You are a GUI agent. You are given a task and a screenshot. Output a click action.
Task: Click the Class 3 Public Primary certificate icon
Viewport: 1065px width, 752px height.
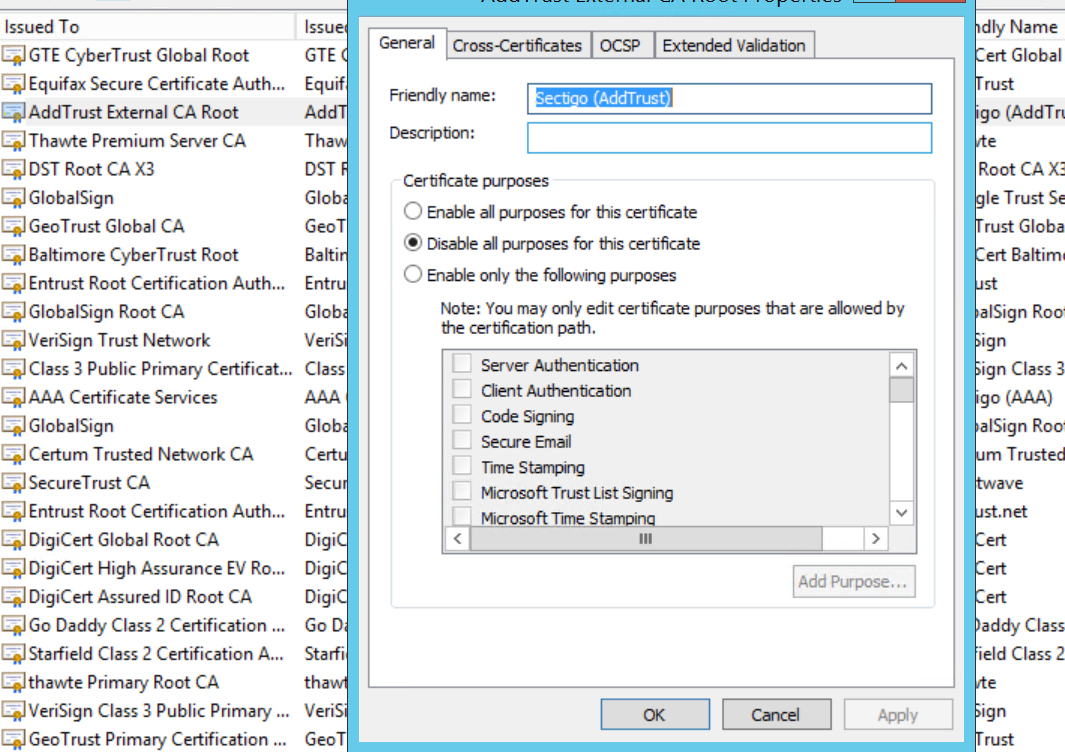[x=14, y=369]
